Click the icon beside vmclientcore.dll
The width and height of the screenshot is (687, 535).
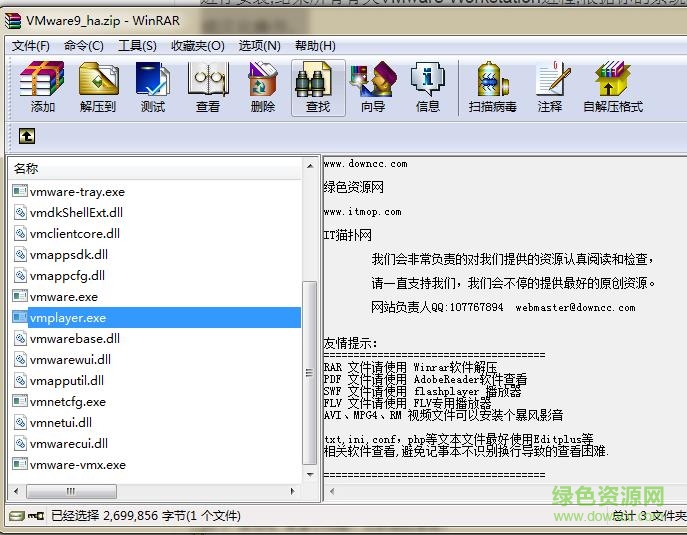20,234
